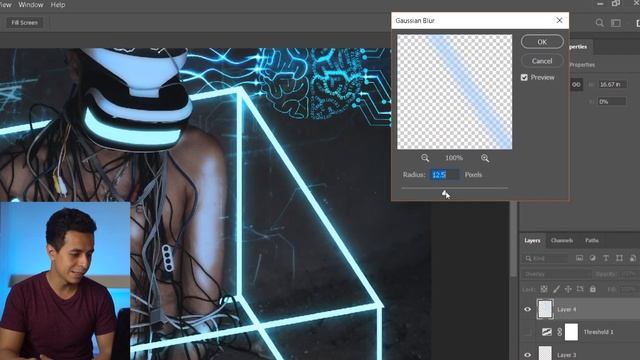This screenshot has width=640, height=360.
Task: Click the Gaussian Blur preview image
Action: click(x=454, y=92)
